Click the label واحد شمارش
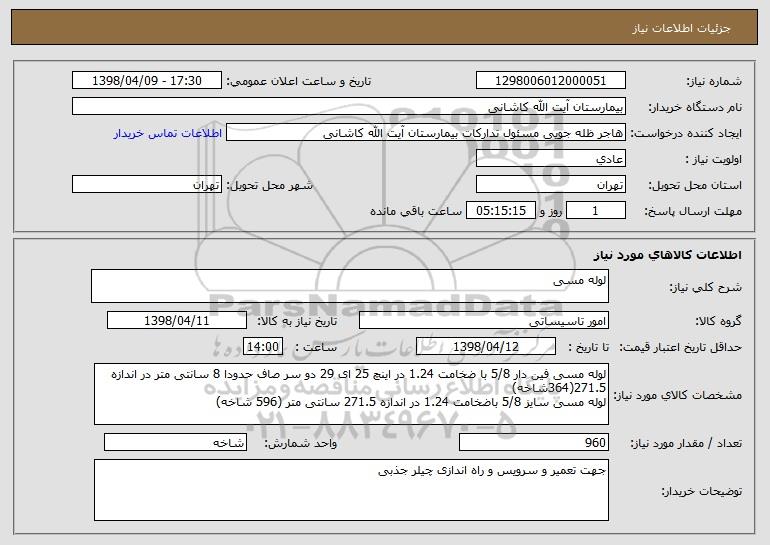This screenshot has width=770, height=545. coord(301,443)
